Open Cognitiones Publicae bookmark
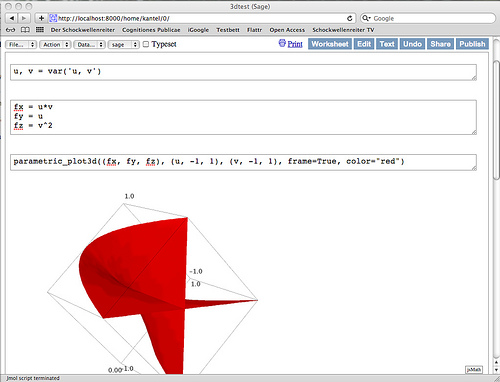This screenshot has height=382, width=500. pyautogui.click(x=151, y=30)
